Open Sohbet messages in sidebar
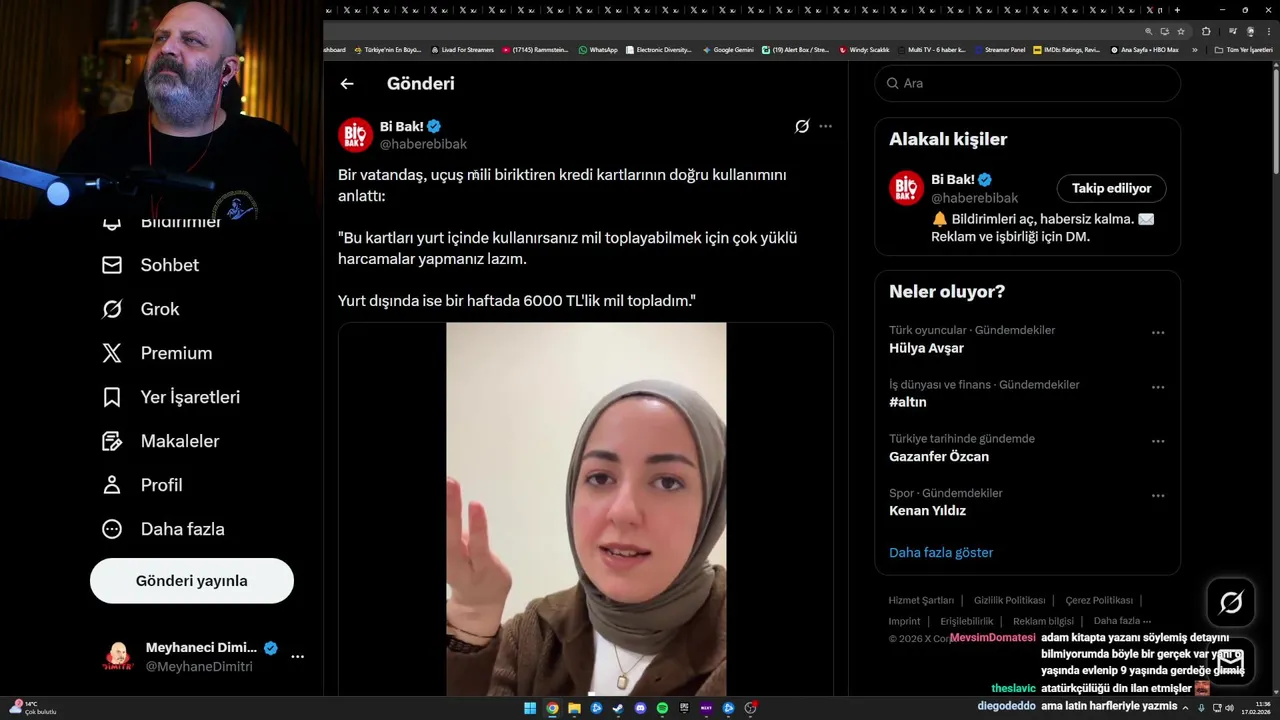1280x720 pixels. point(151,265)
